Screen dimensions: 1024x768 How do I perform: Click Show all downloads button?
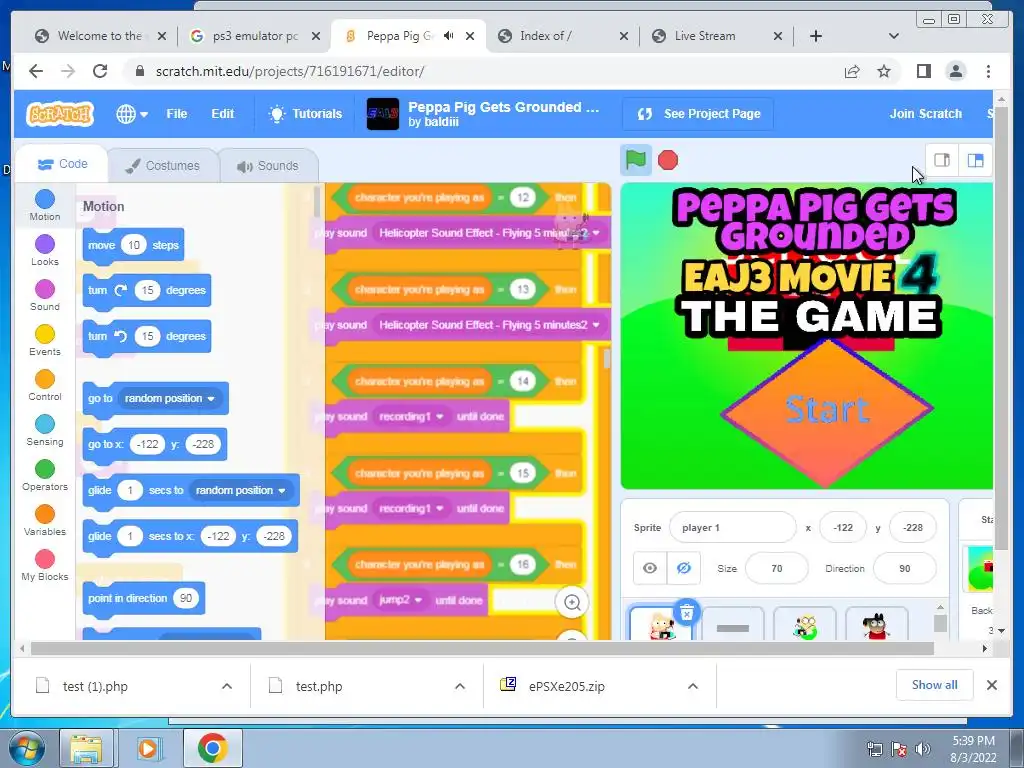click(x=935, y=684)
